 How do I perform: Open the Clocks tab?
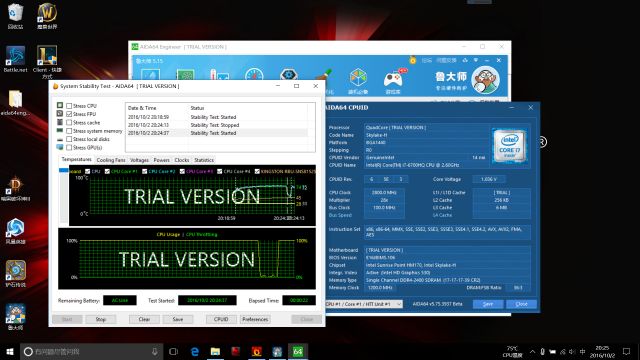point(182,160)
